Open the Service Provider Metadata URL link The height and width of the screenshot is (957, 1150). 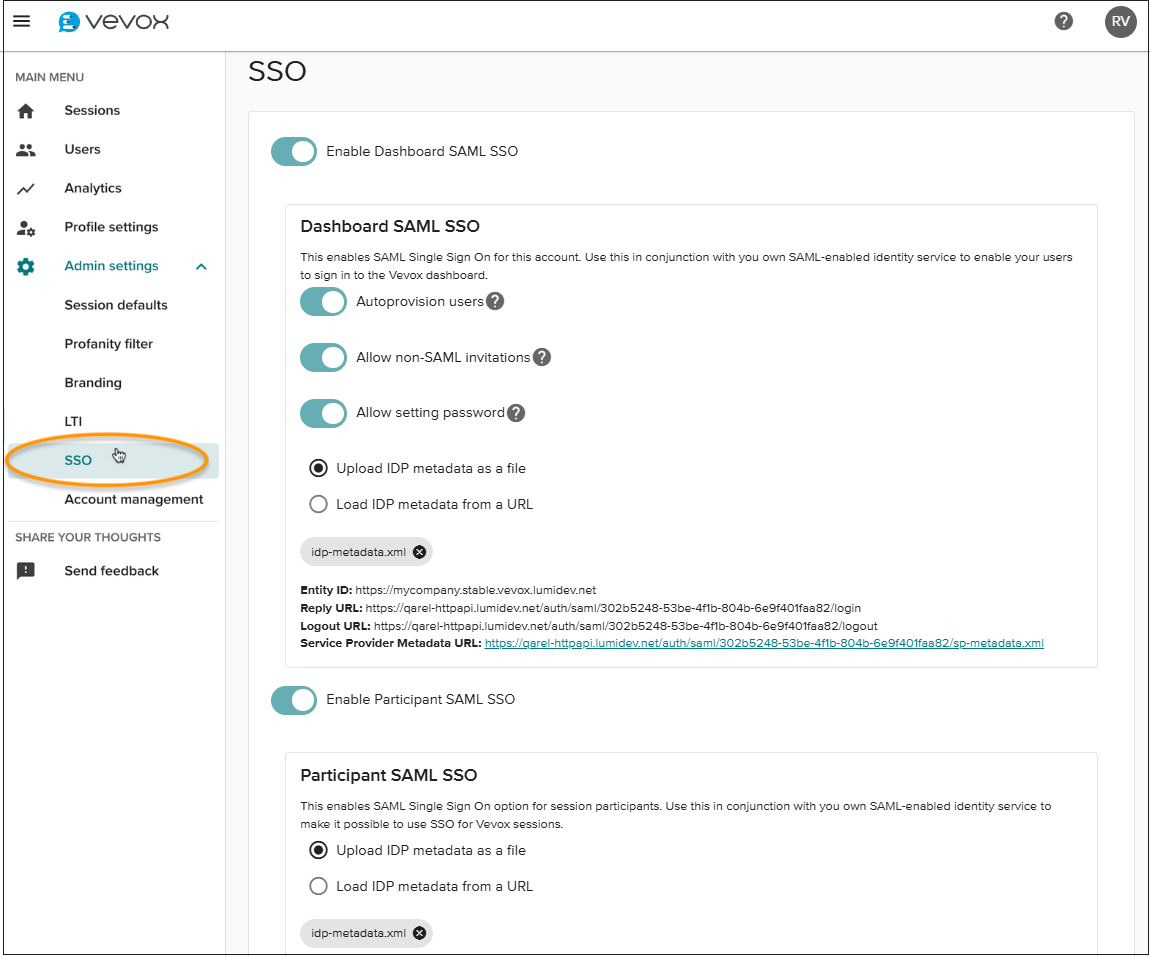(x=764, y=643)
